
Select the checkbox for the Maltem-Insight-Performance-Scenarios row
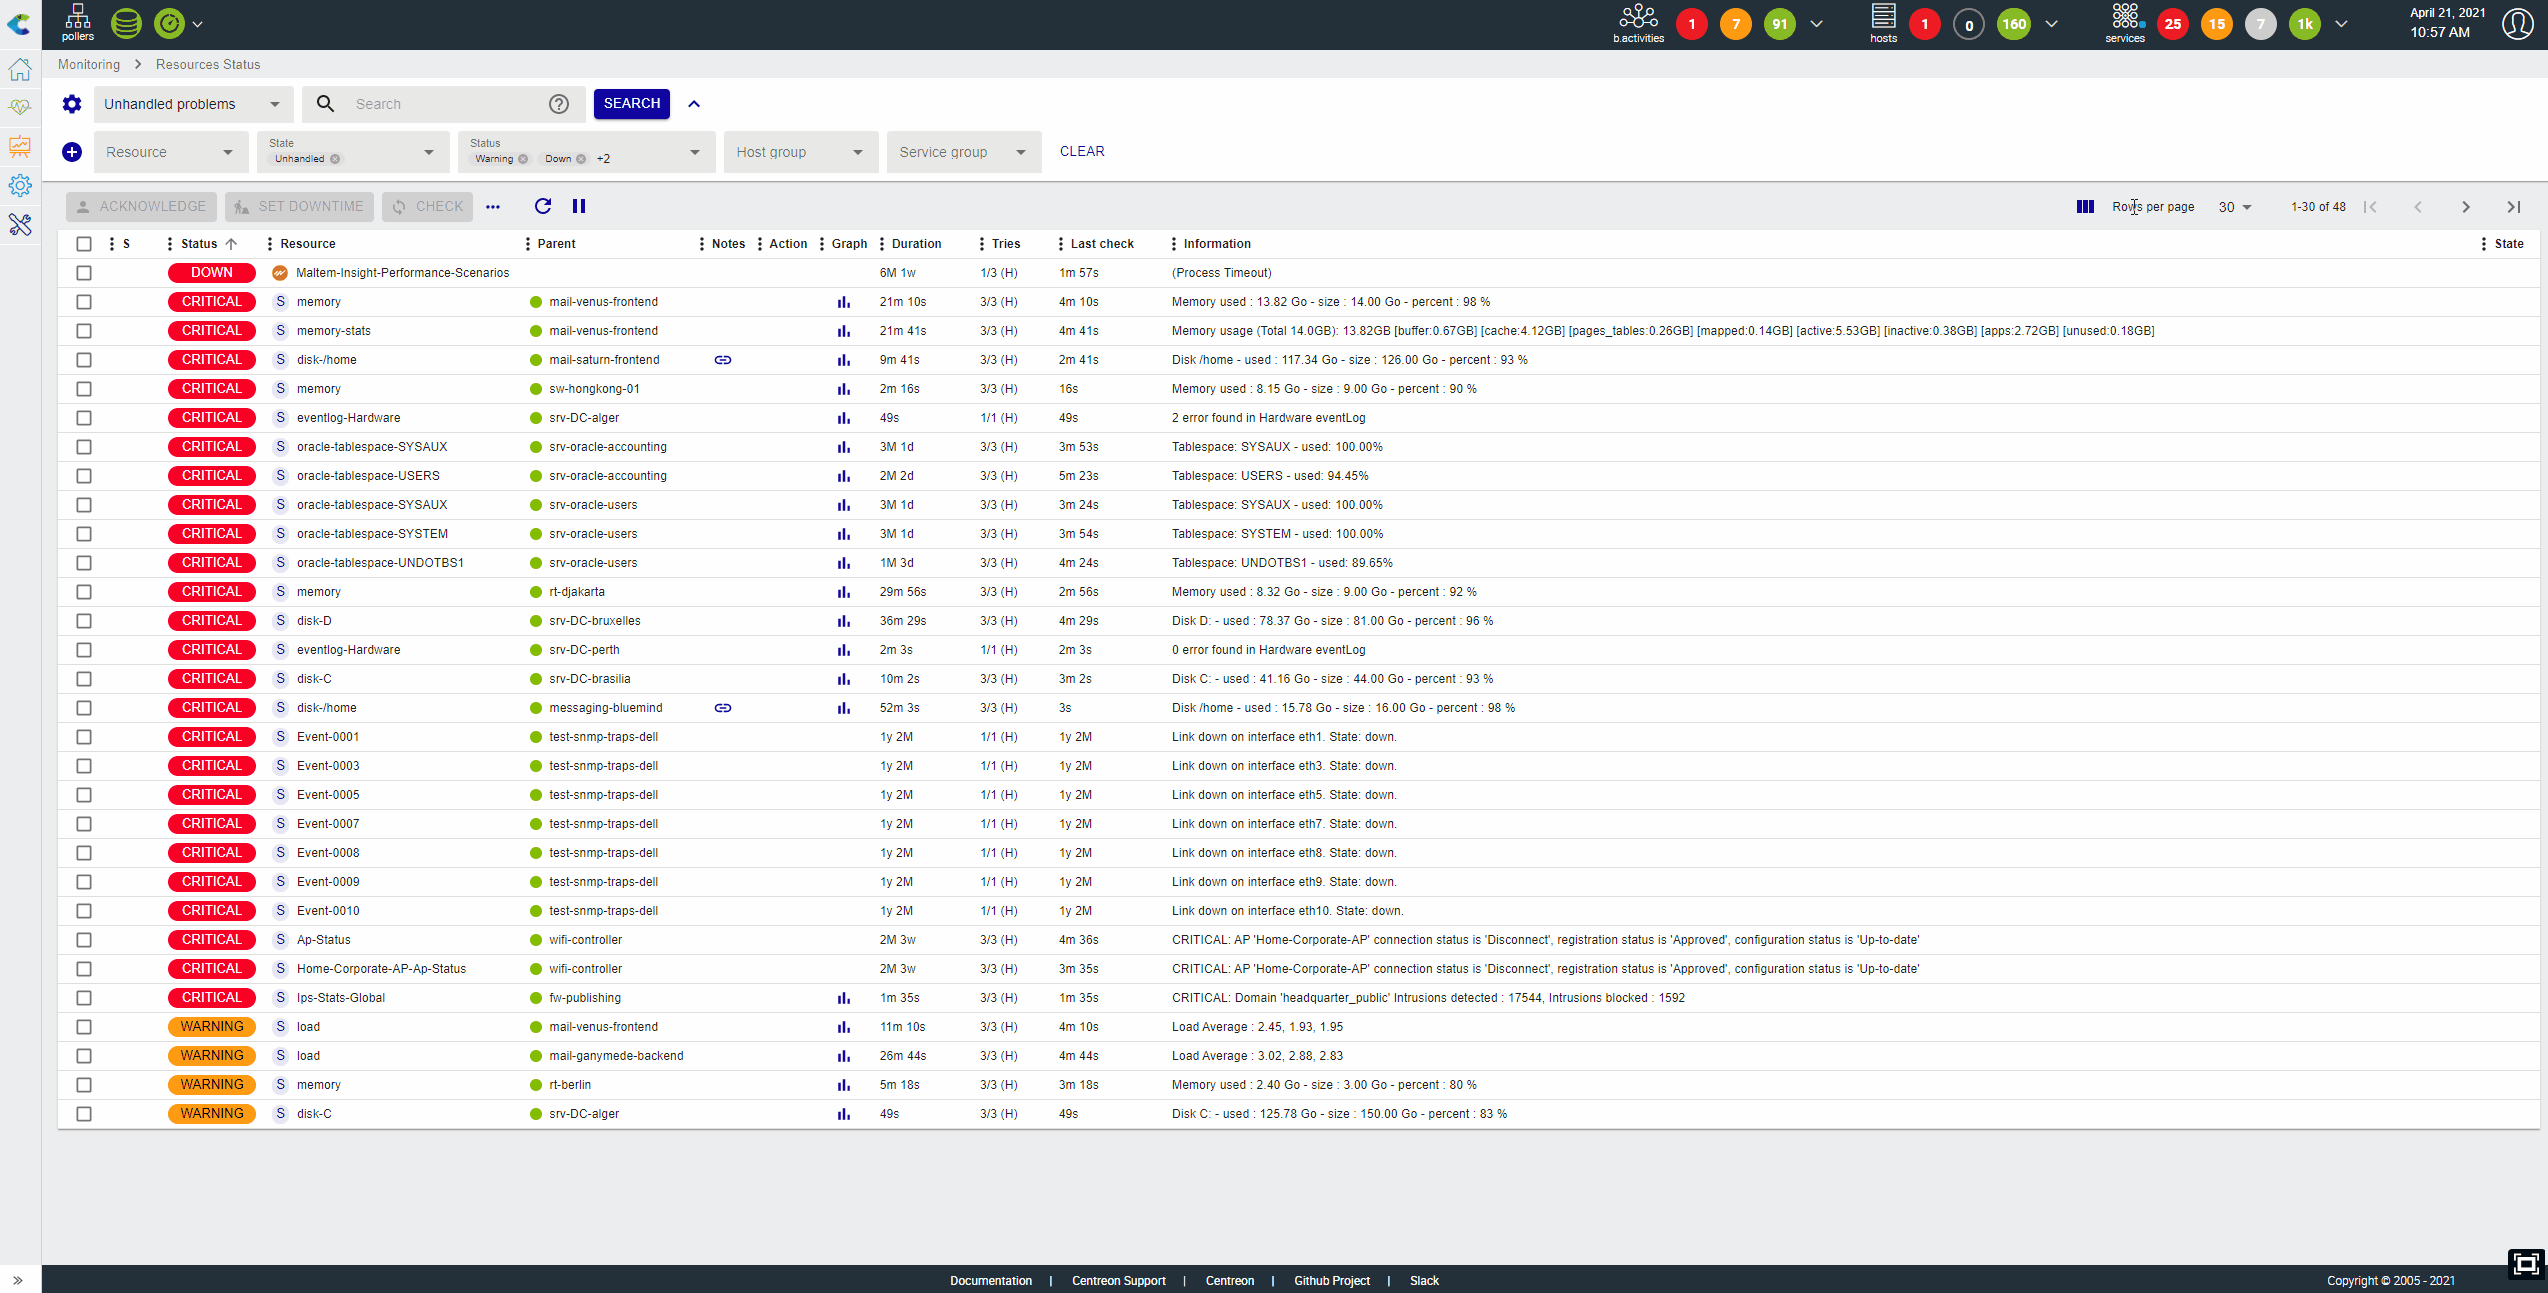84,273
